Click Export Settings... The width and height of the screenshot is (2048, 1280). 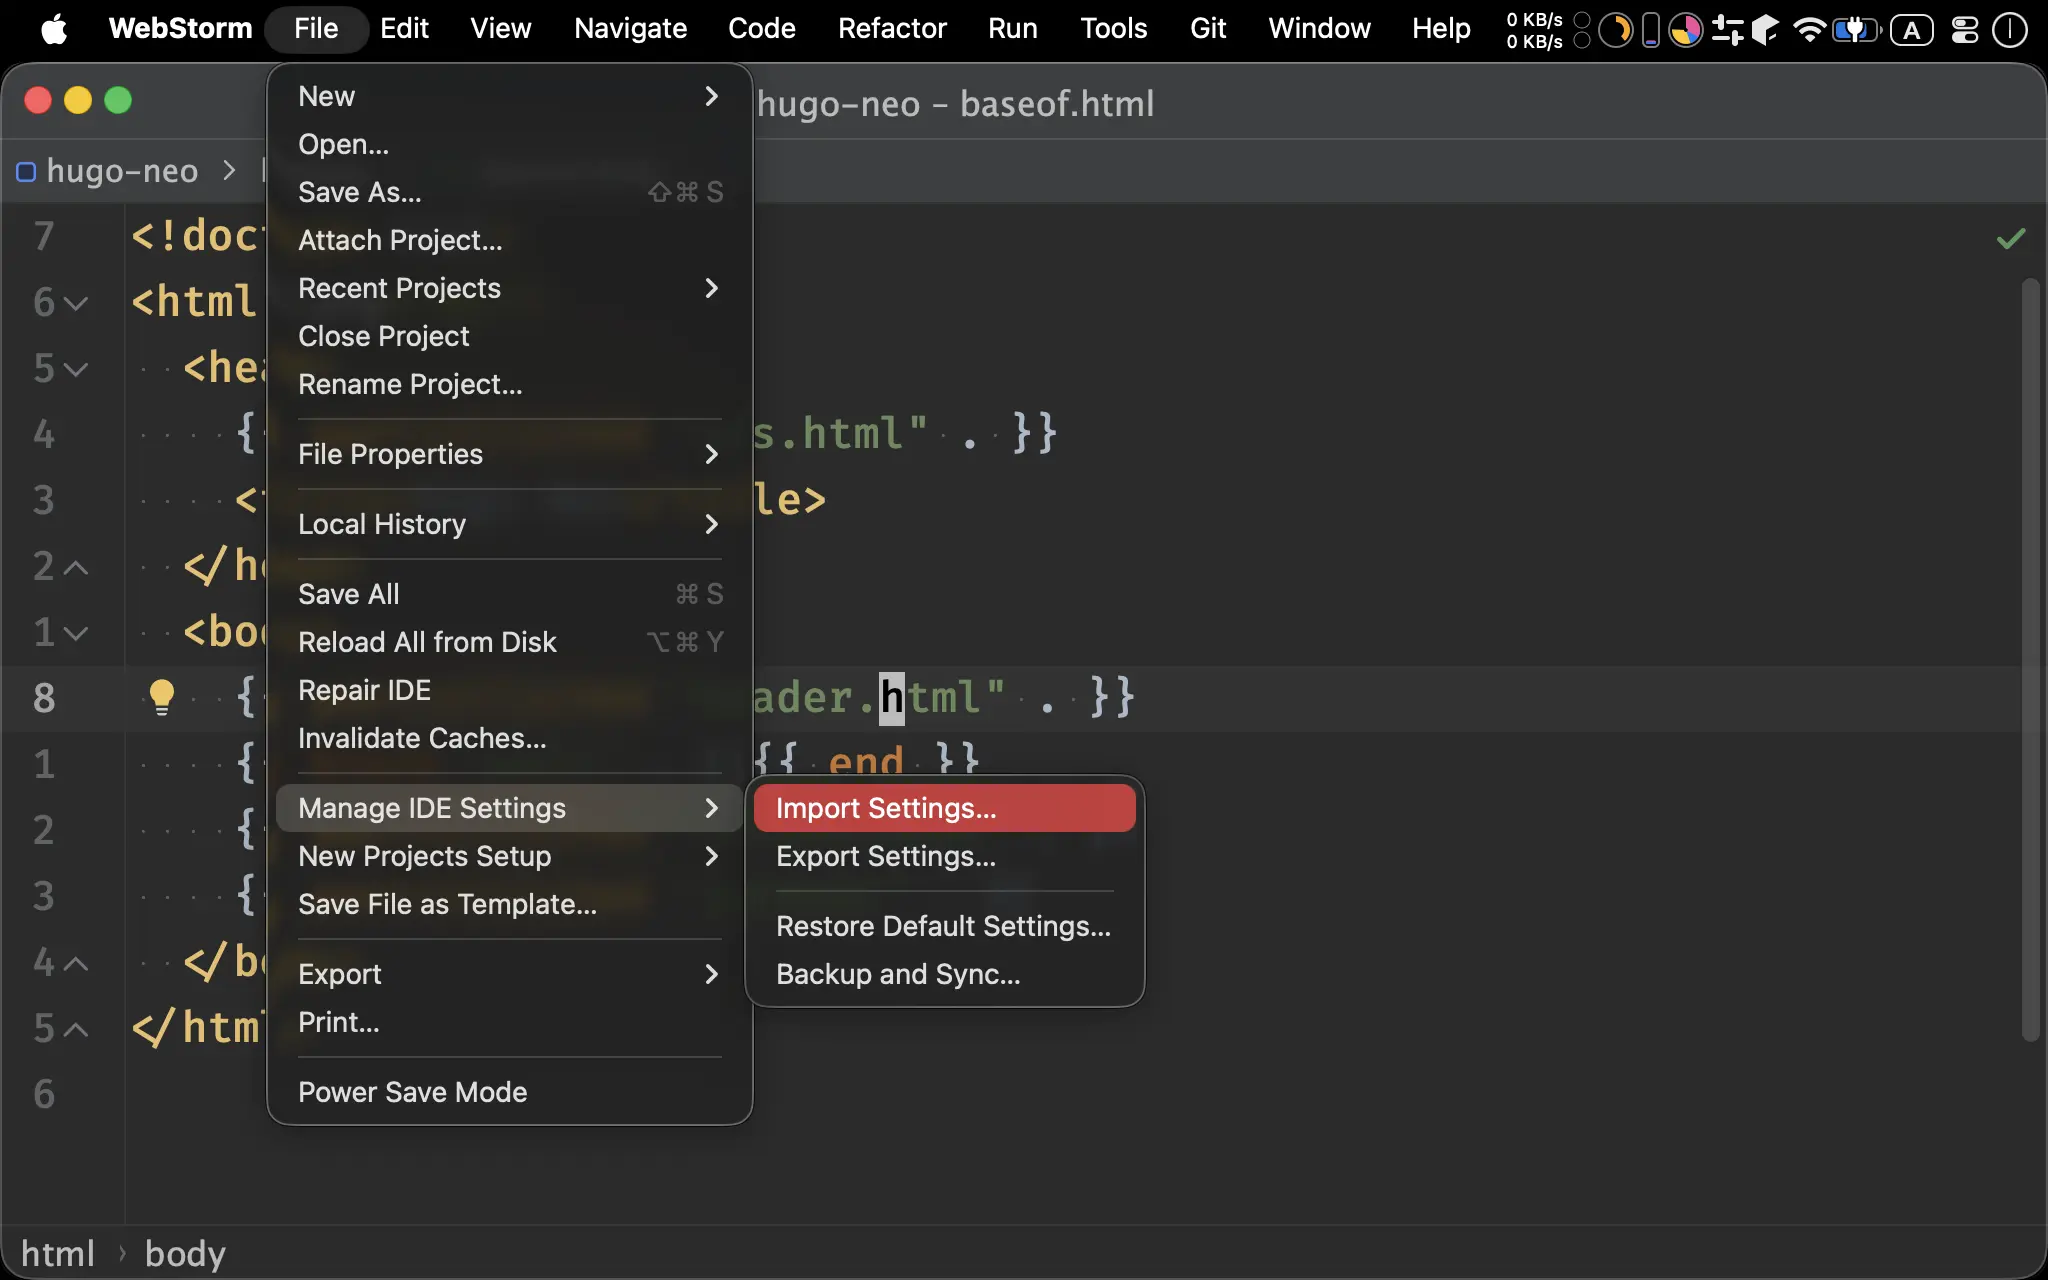tap(945, 856)
